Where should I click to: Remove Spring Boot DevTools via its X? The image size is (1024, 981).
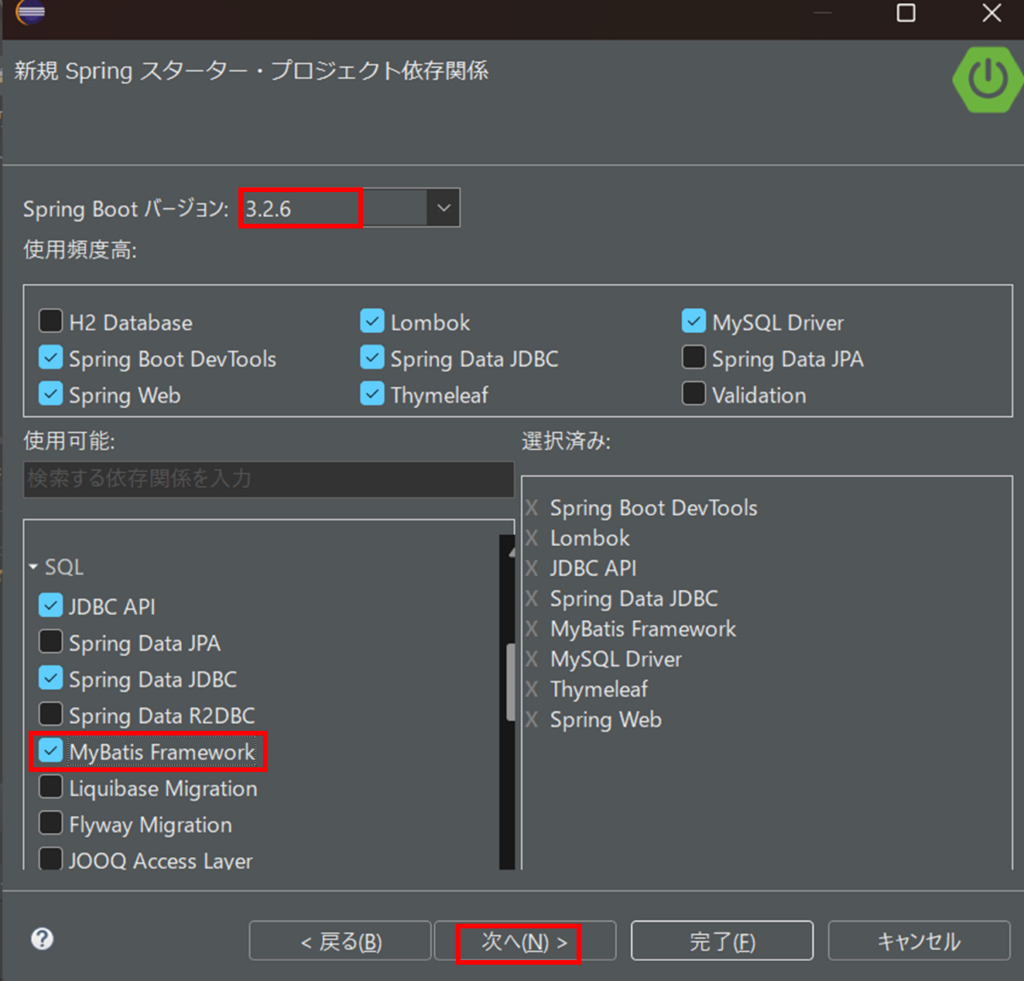(x=532, y=507)
